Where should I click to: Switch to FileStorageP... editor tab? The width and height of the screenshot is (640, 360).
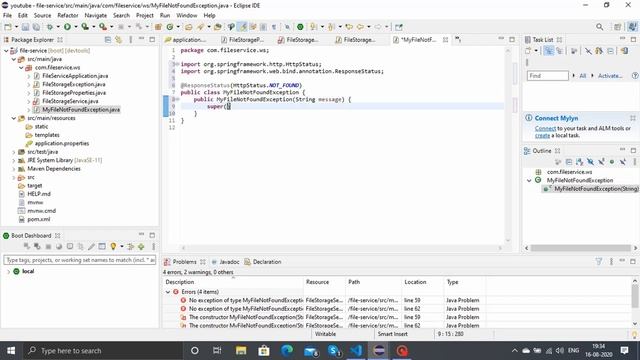(242, 40)
